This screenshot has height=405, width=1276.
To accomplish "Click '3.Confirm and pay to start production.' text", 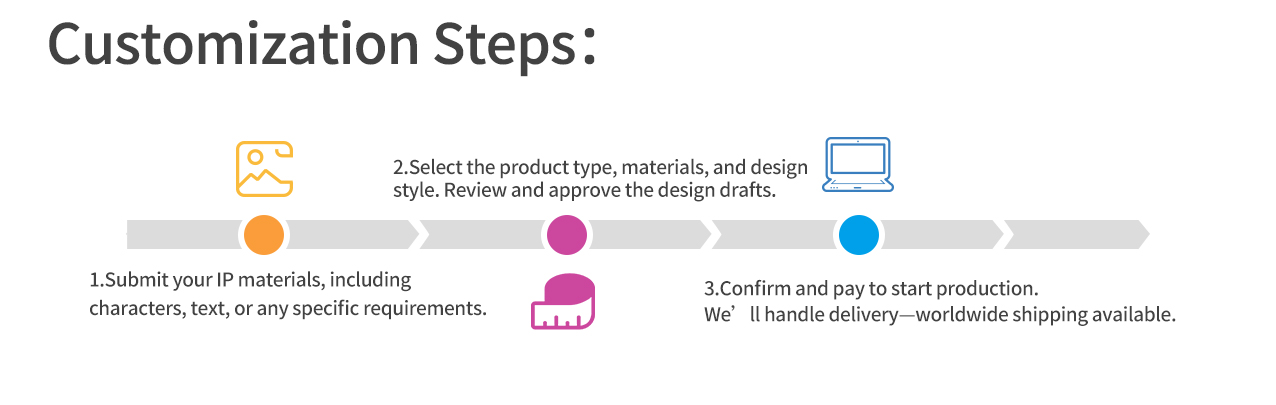I will click(871, 288).
